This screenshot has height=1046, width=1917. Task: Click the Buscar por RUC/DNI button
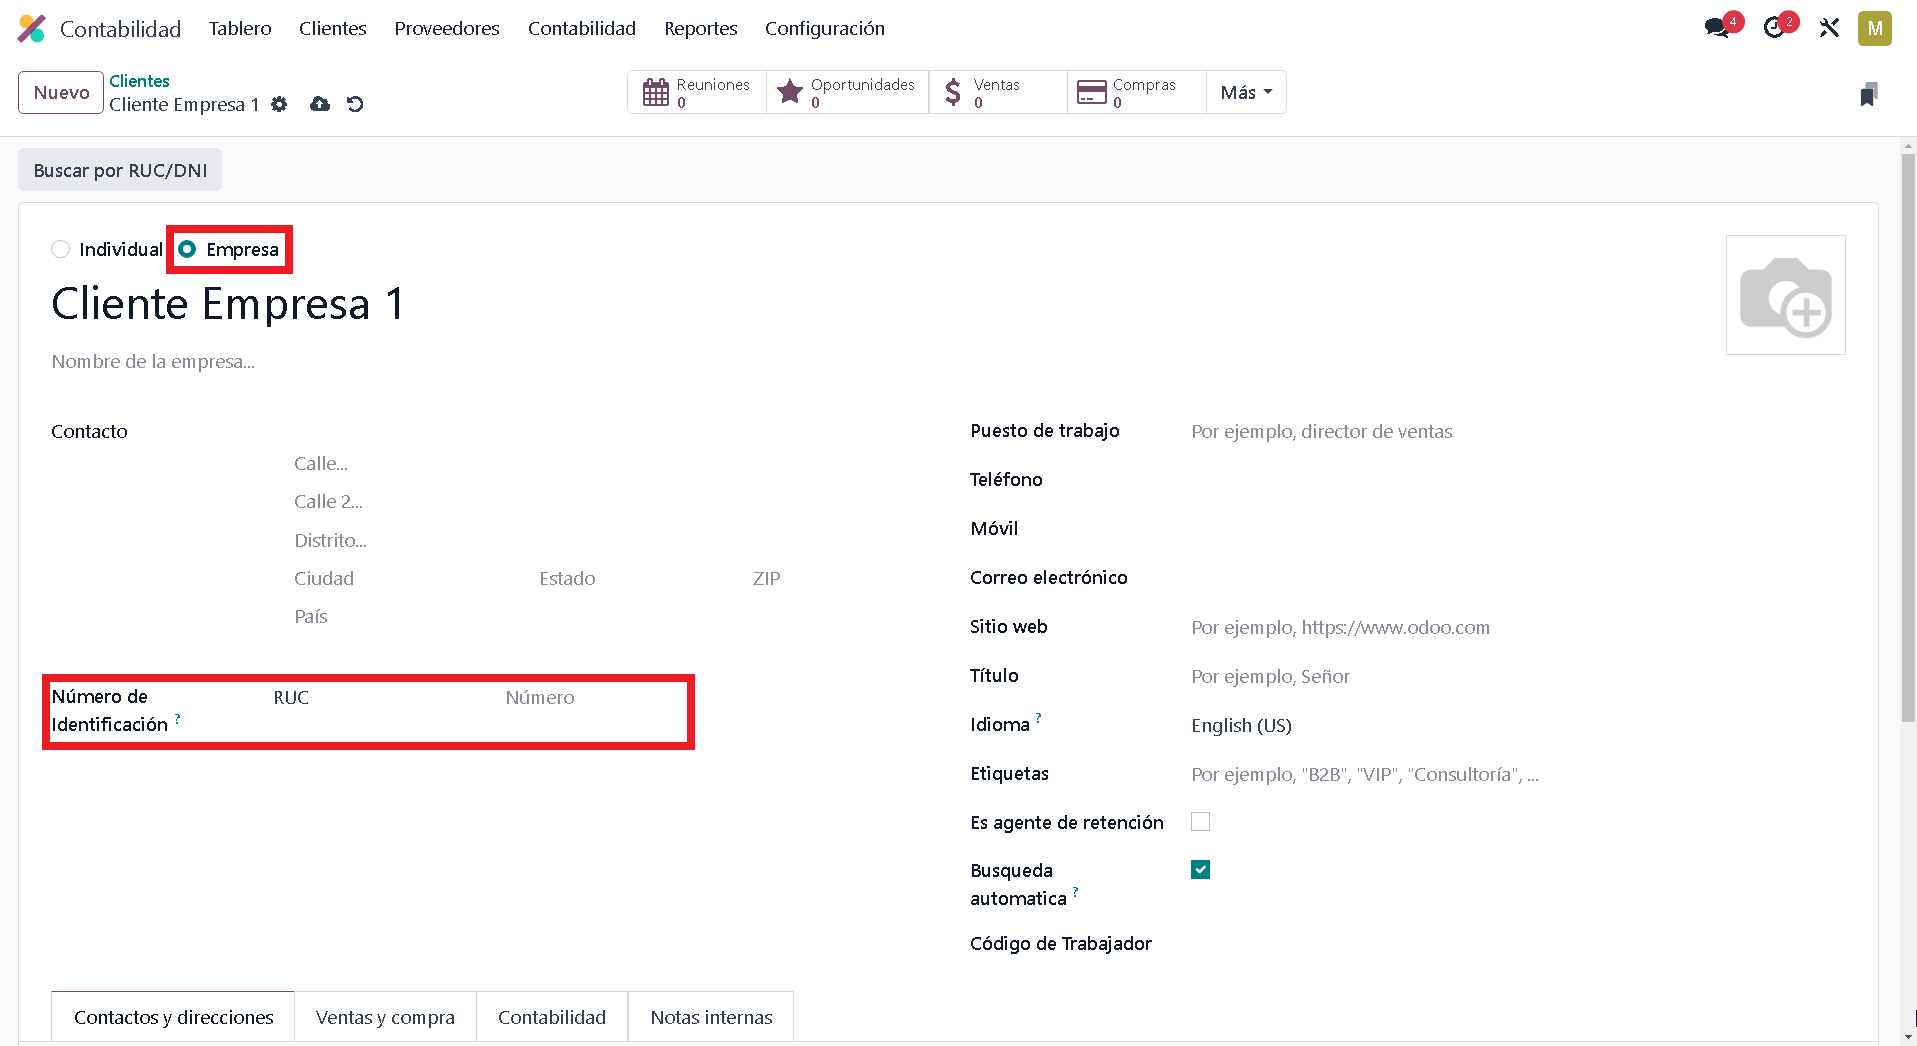(120, 170)
